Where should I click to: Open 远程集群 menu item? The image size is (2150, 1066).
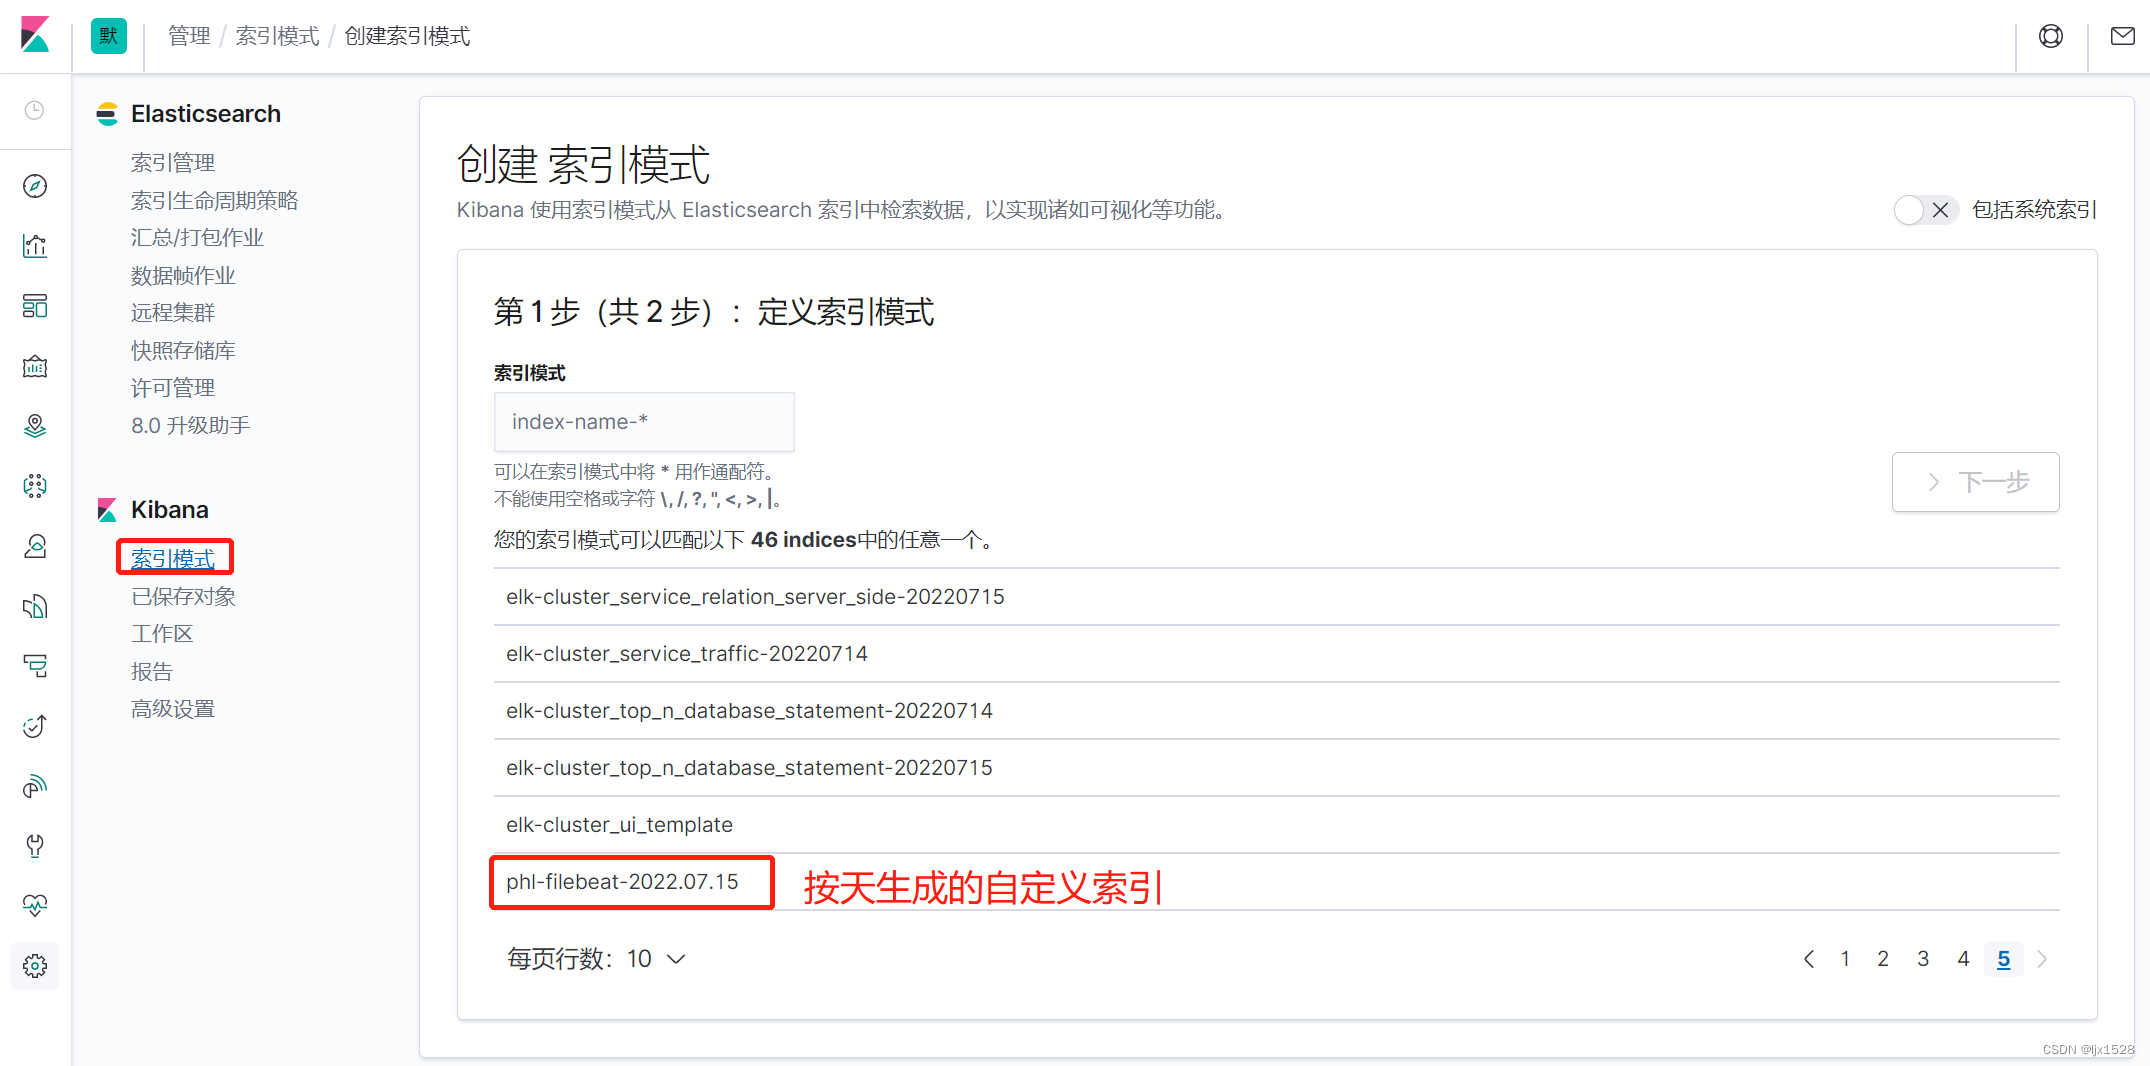point(173,312)
